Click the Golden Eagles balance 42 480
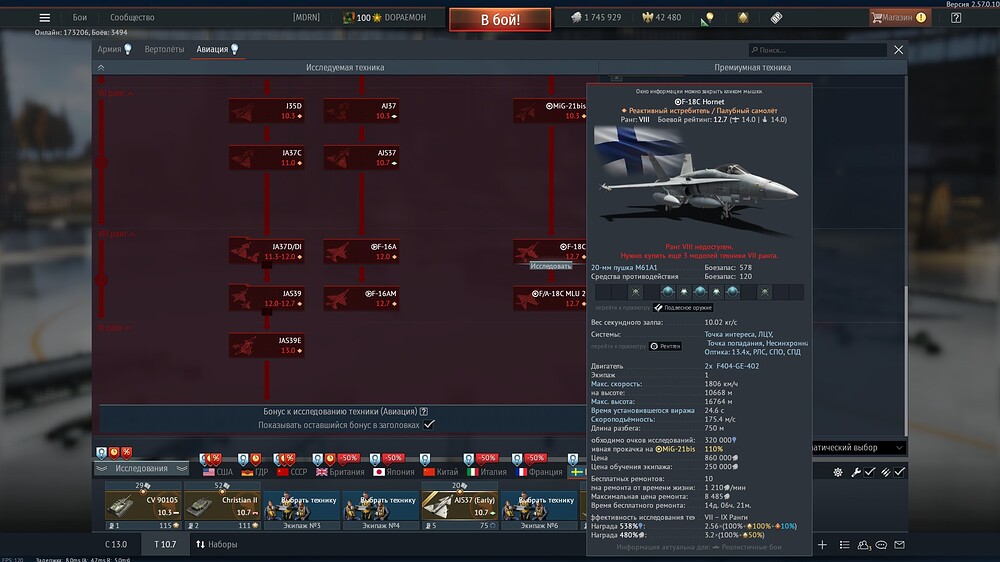 point(661,18)
